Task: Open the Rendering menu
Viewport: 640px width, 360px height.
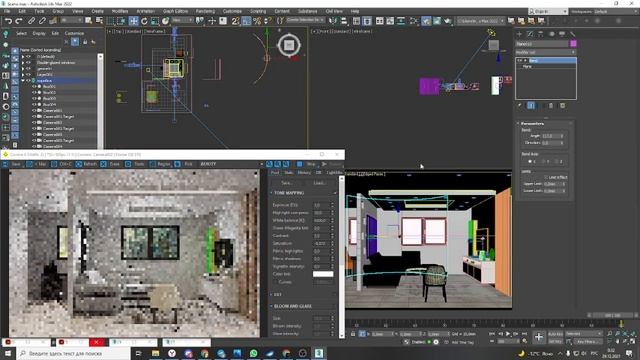Action: [x=205, y=11]
